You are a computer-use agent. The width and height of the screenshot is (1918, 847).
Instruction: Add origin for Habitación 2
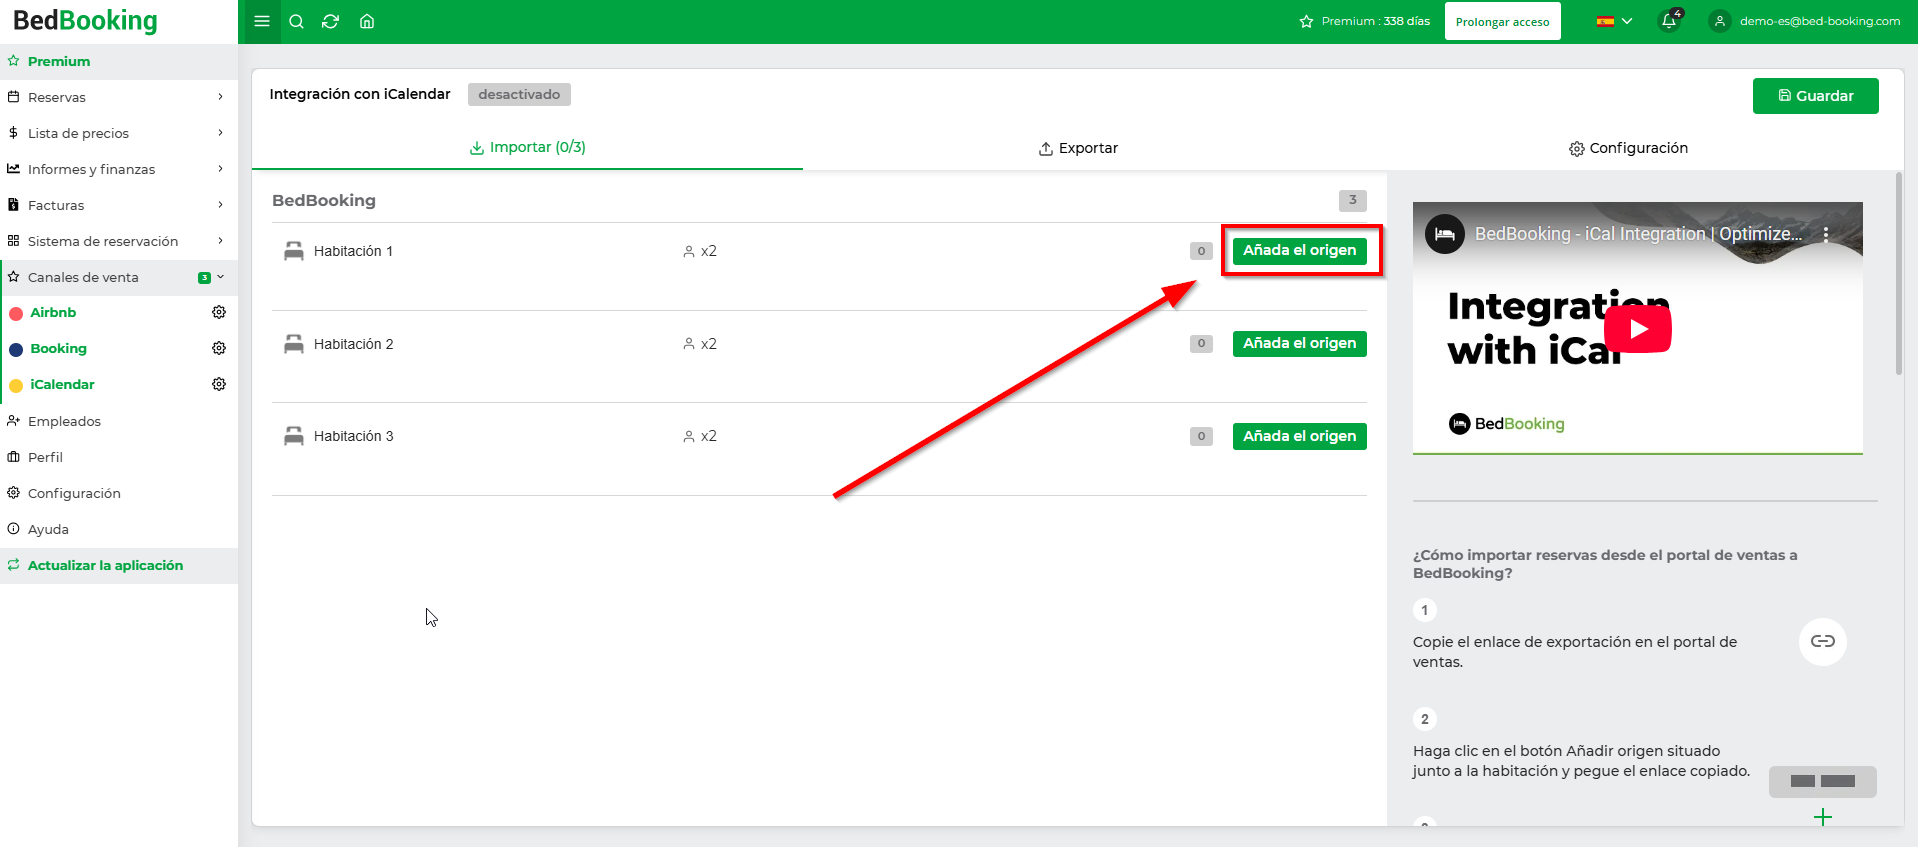point(1299,343)
